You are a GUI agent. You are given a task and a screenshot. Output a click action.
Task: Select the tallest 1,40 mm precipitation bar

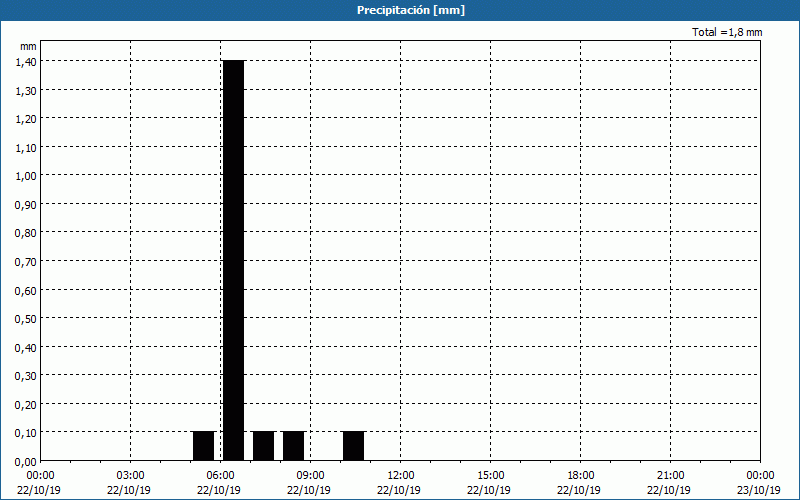point(234,260)
